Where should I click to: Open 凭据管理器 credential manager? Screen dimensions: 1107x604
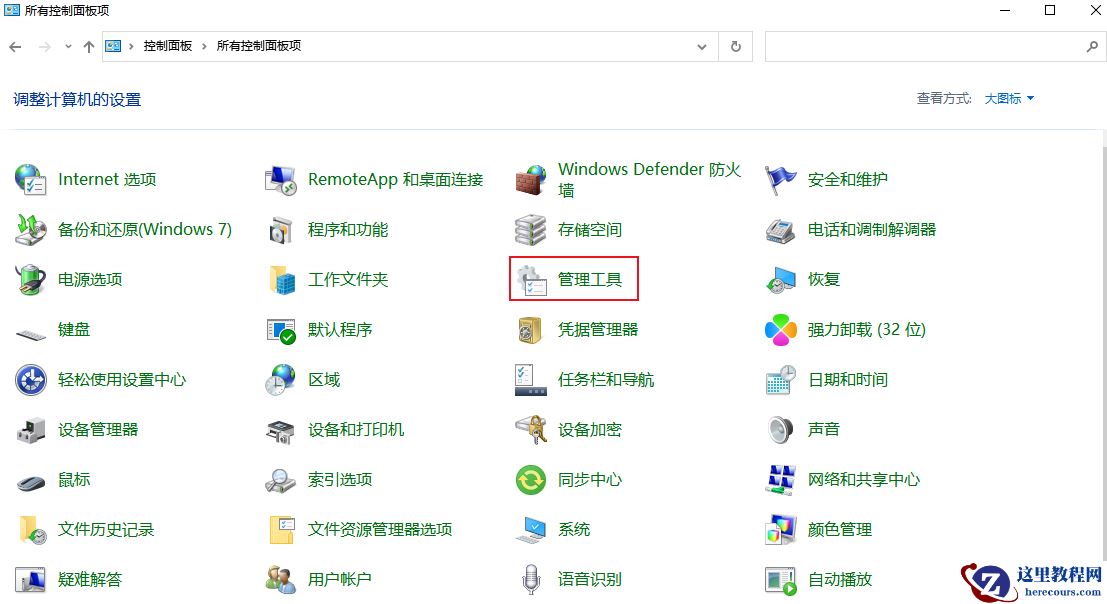591,329
